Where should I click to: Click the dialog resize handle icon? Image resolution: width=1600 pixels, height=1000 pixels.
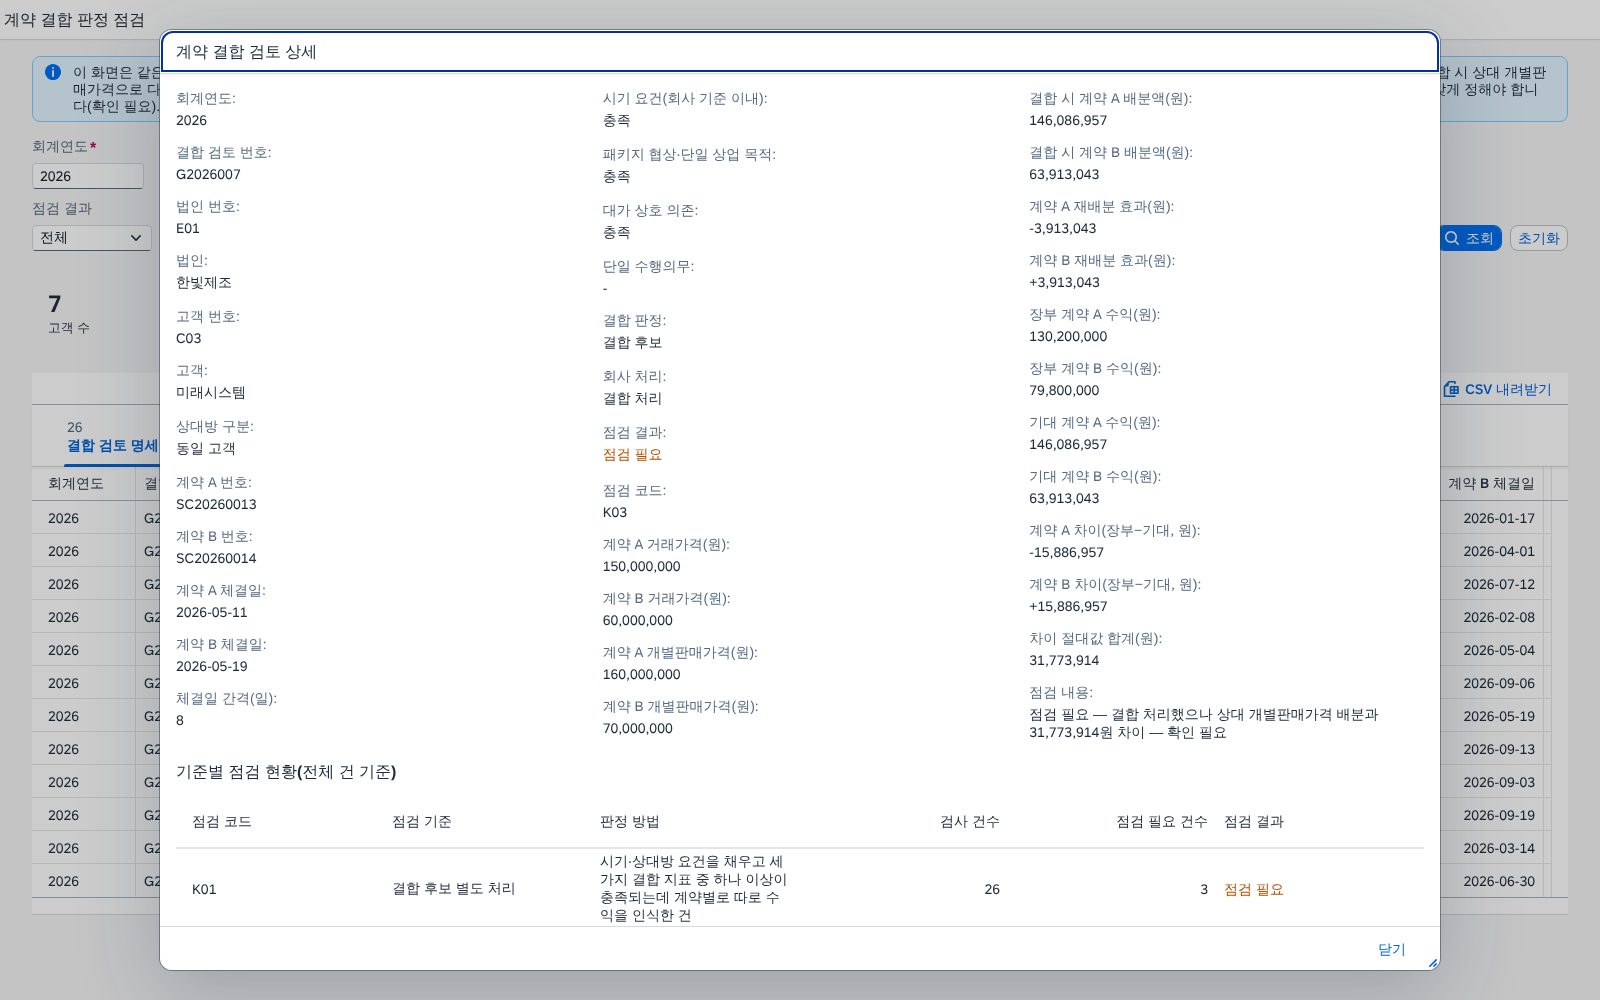tap(1432, 963)
